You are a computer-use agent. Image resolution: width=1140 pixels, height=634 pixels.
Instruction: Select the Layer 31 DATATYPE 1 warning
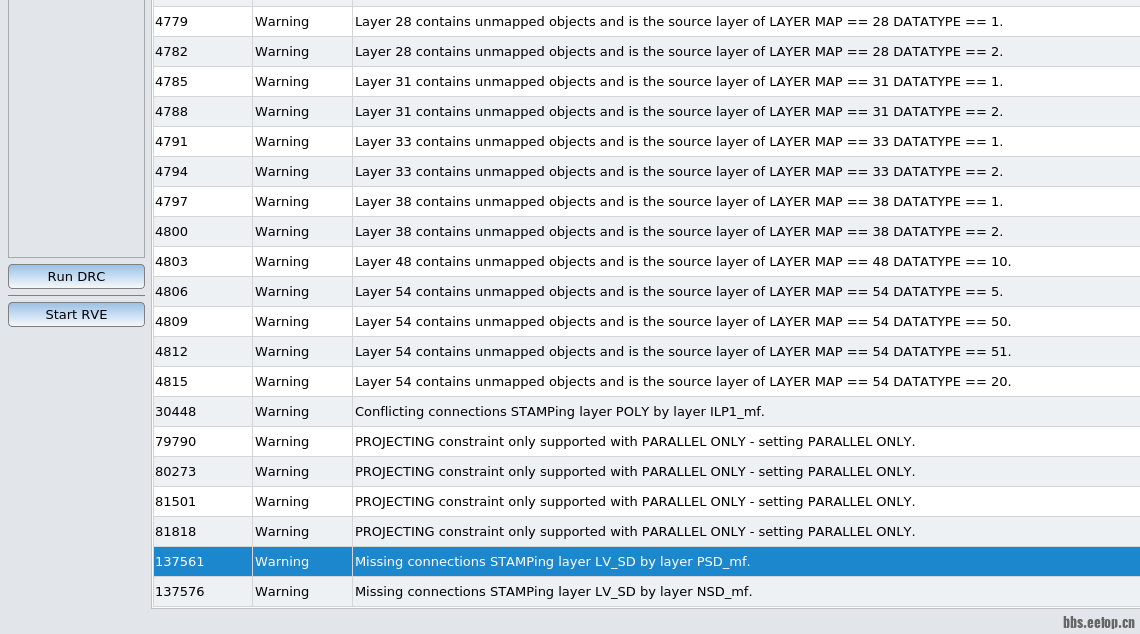(678, 82)
